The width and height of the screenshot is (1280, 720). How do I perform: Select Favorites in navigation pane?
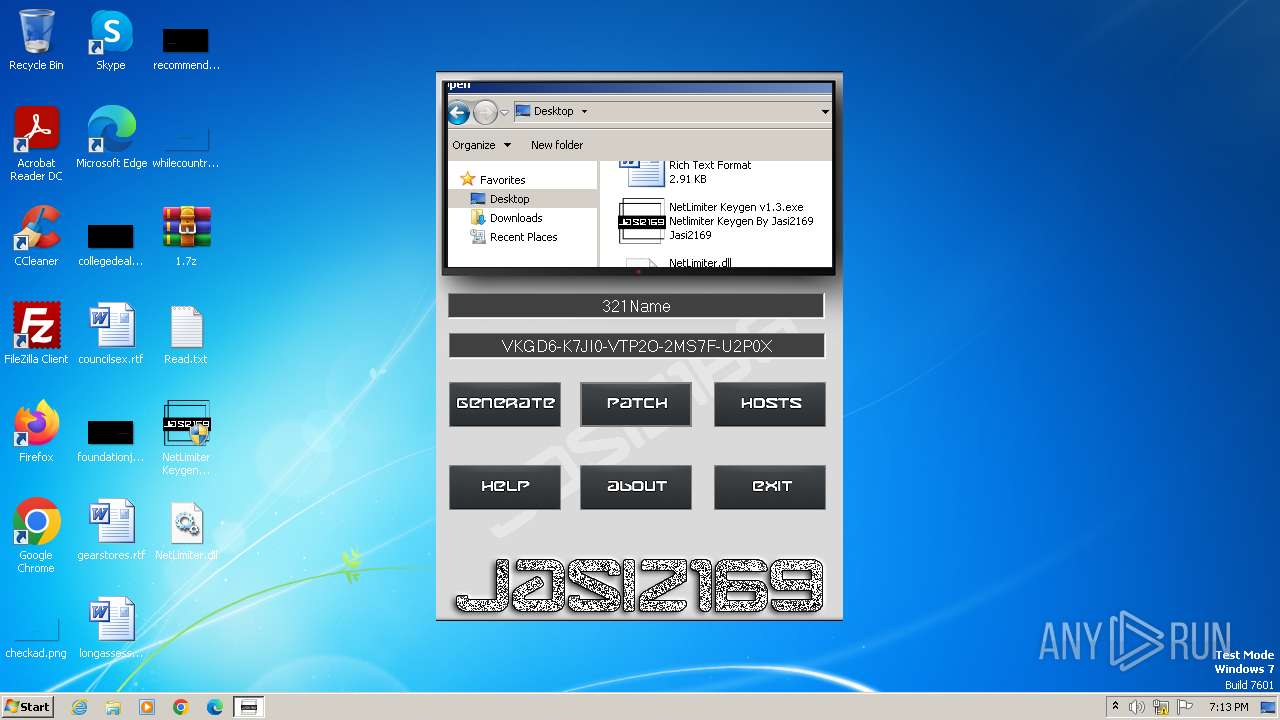pyautogui.click(x=502, y=180)
